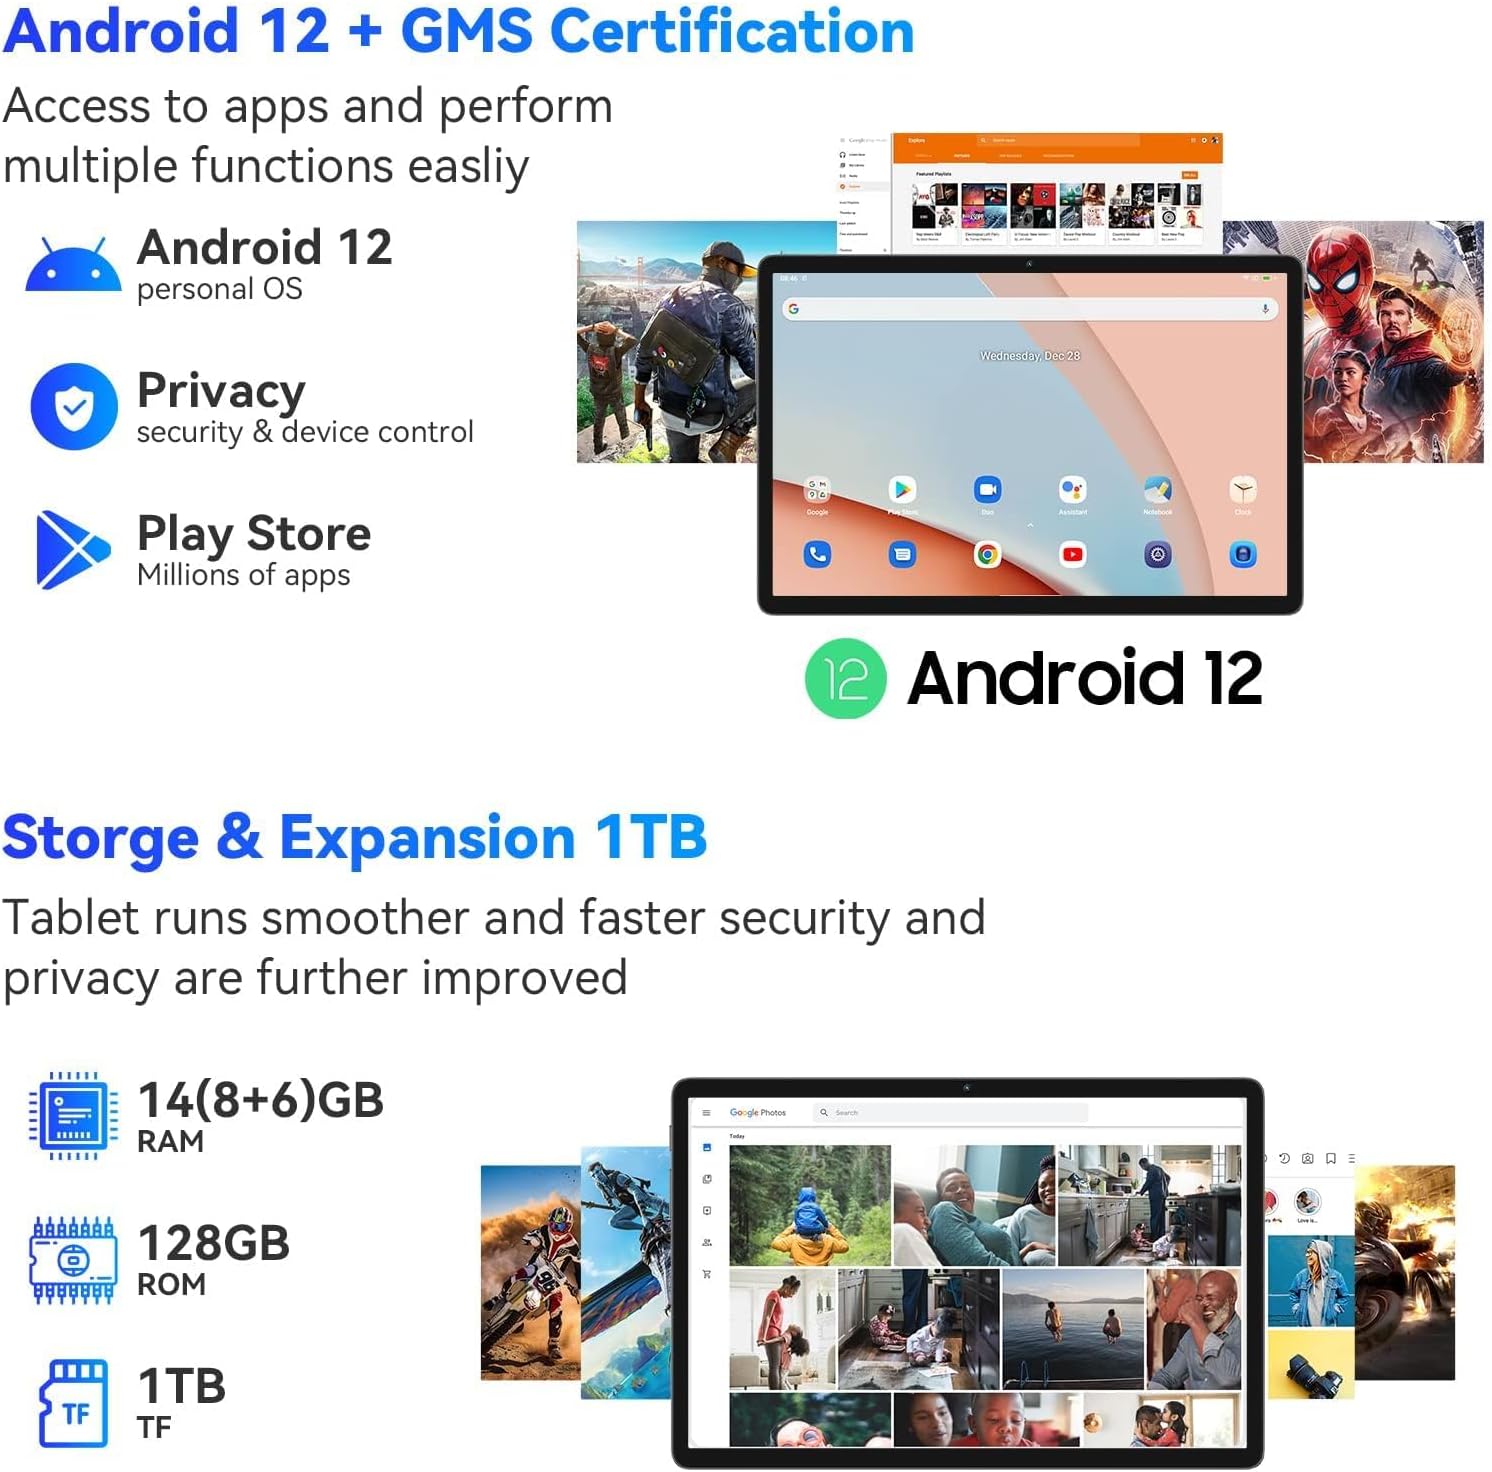This screenshot has height=1472, width=1492.
Task: Launch the Google Assistant app
Action: 1072,489
